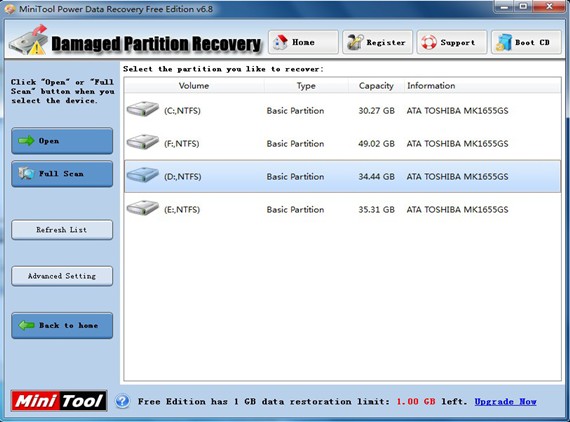Click the 30.27 GB capacity cell

point(376,111)
